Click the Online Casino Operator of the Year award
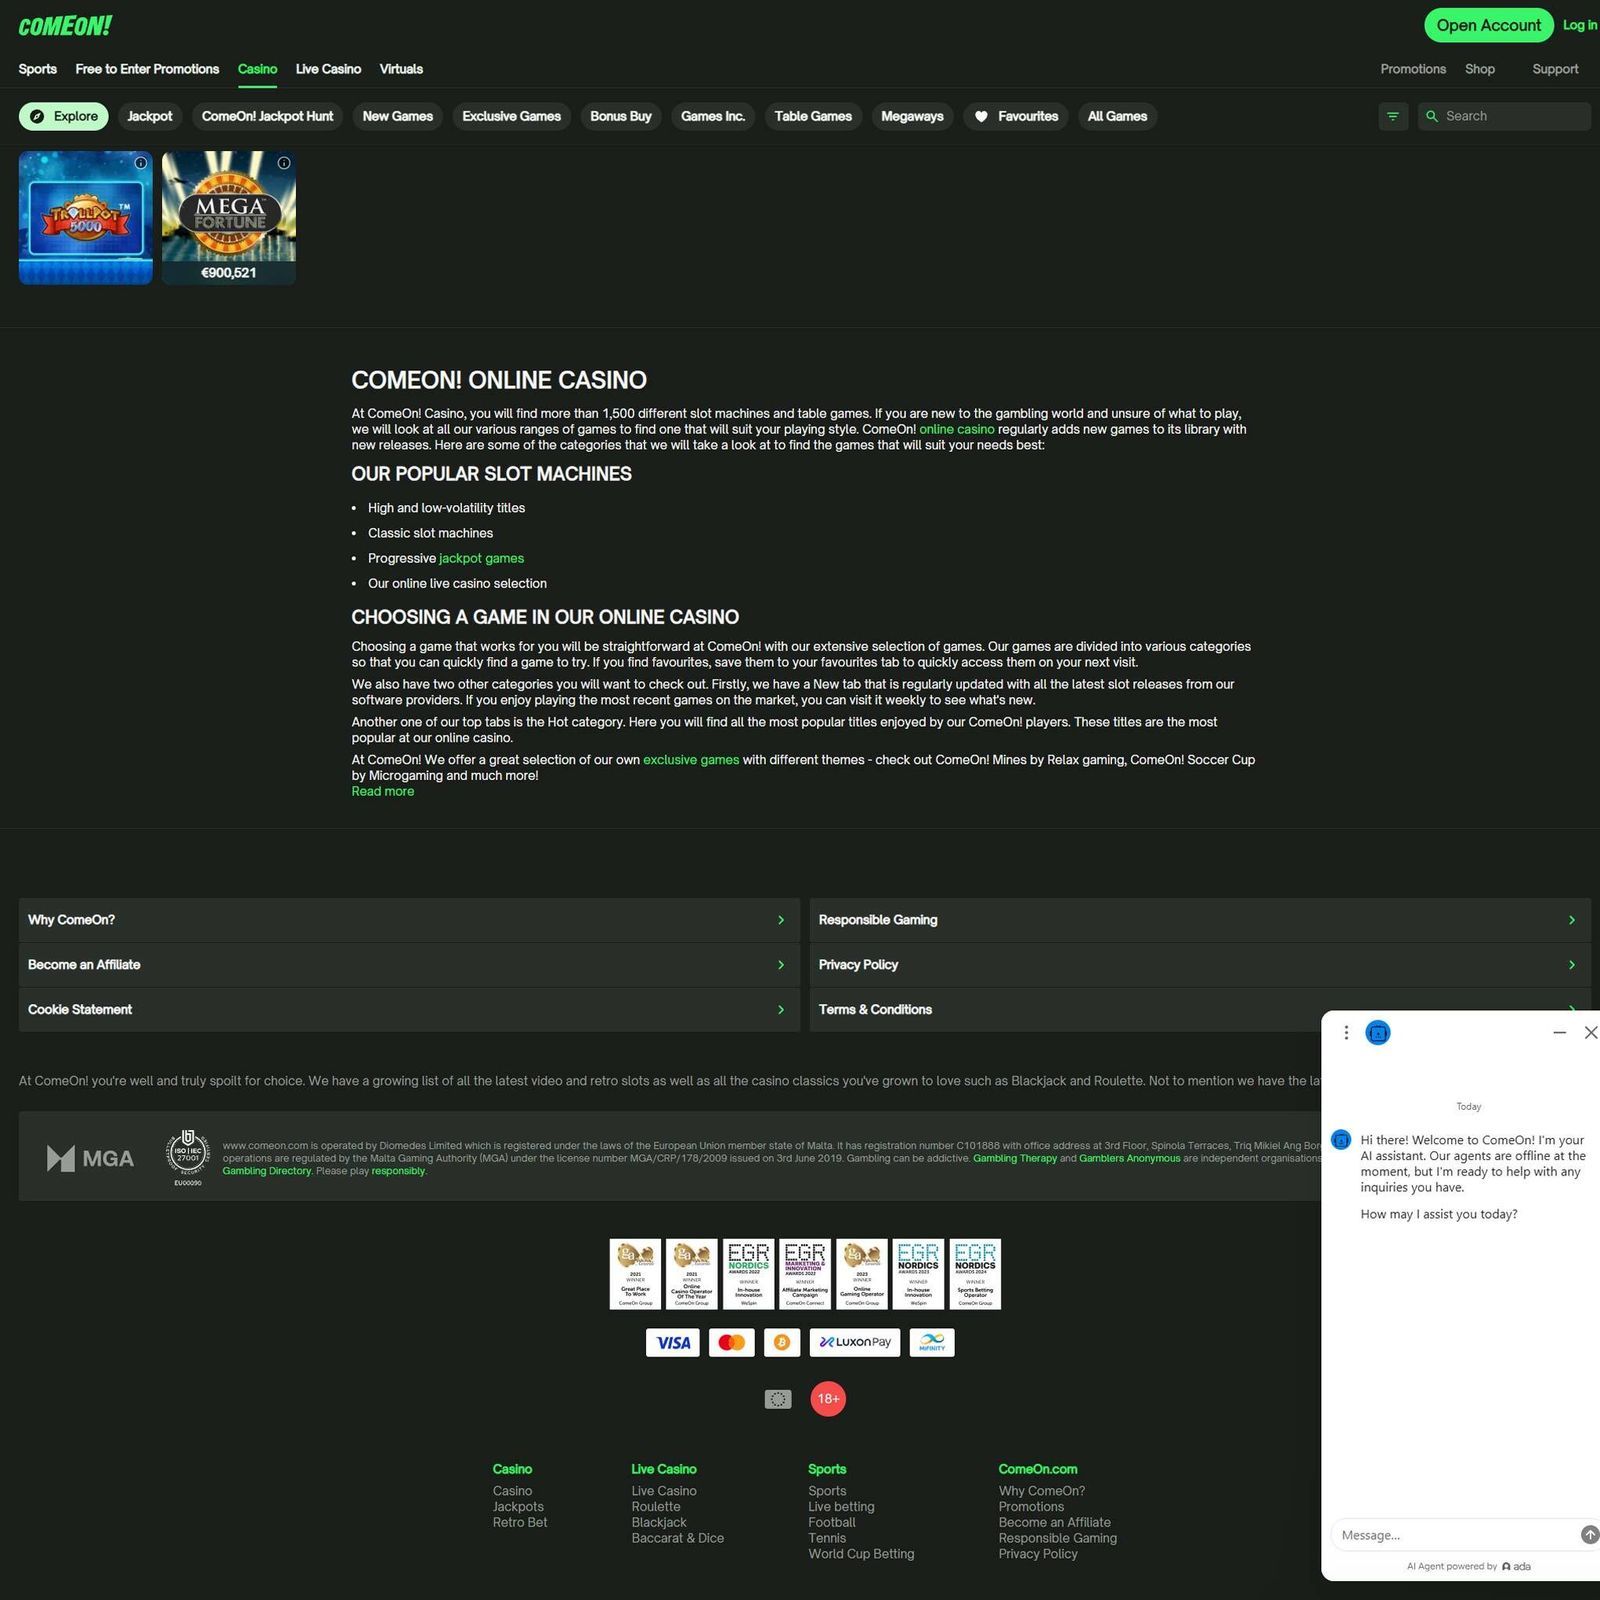This screenshot has width=1600, height=1600. pyautogui.click(x=692, y=1274)
